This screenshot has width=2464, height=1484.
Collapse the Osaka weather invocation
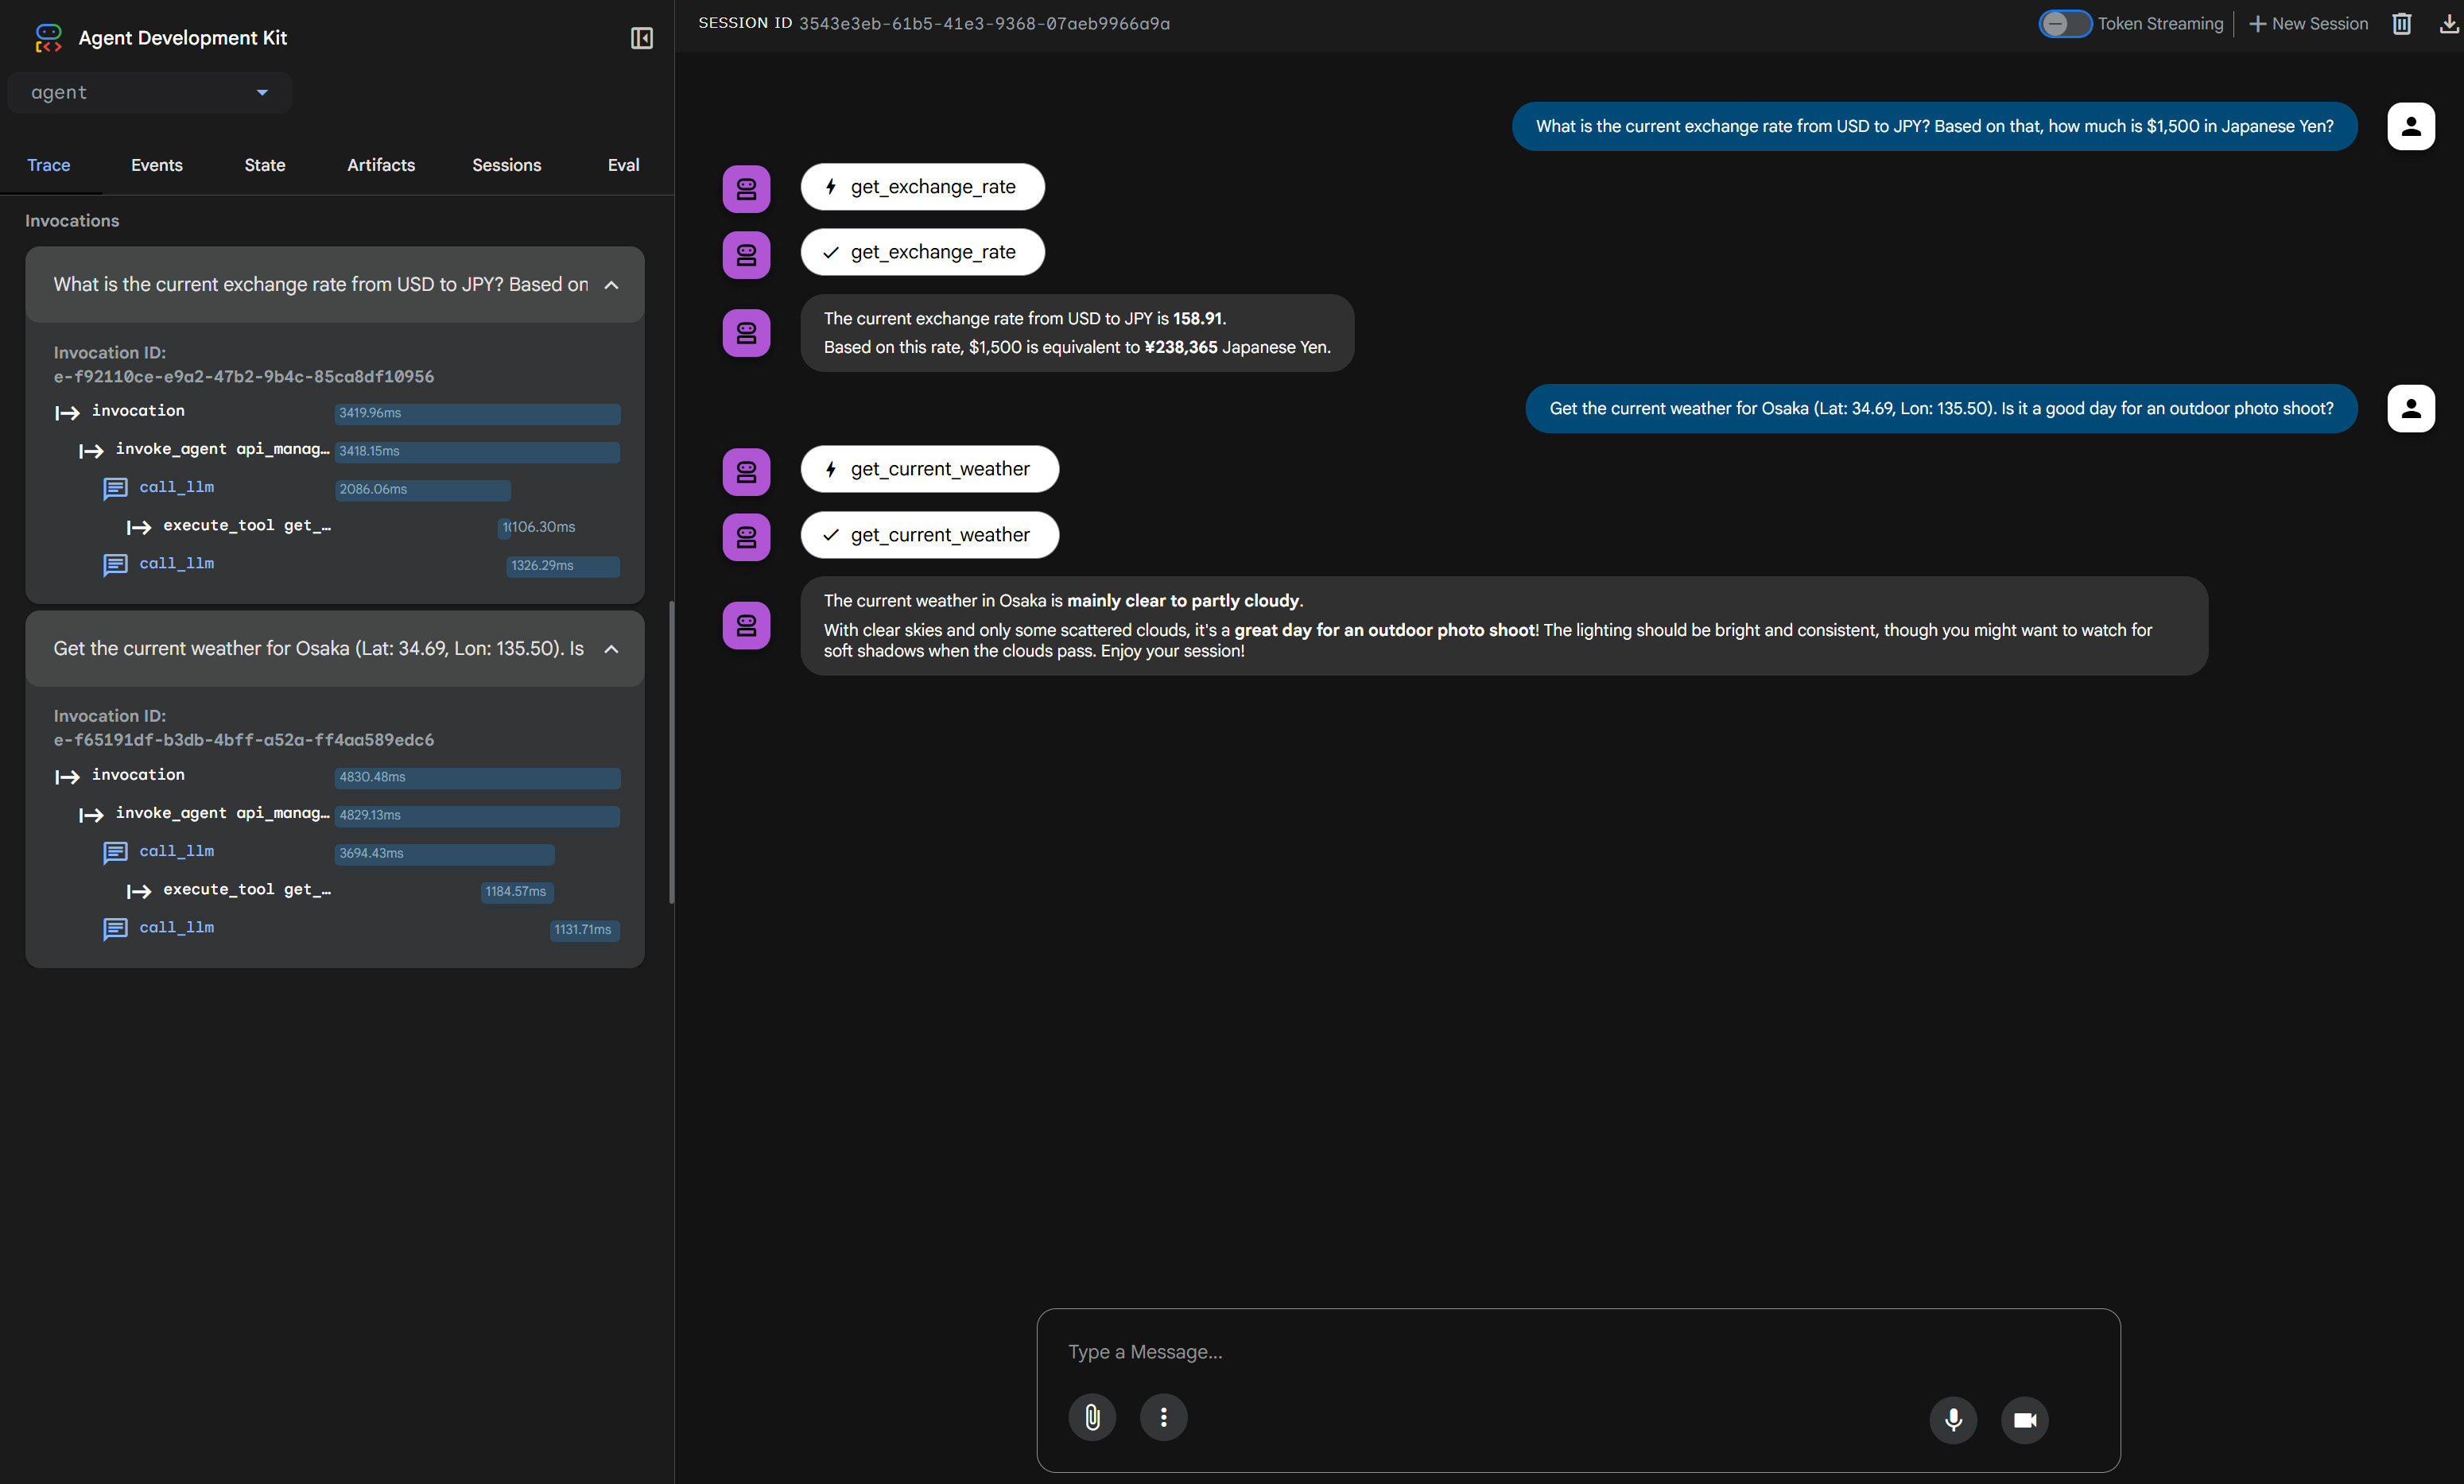[x=611, y=649]
